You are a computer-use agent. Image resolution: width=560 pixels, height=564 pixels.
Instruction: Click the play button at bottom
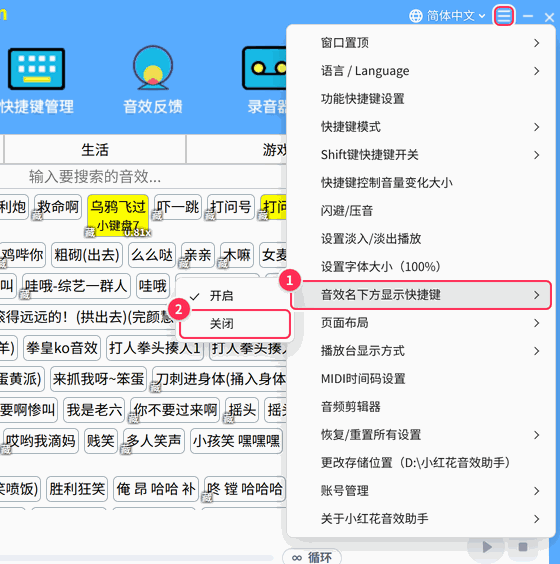pos(487,547)
